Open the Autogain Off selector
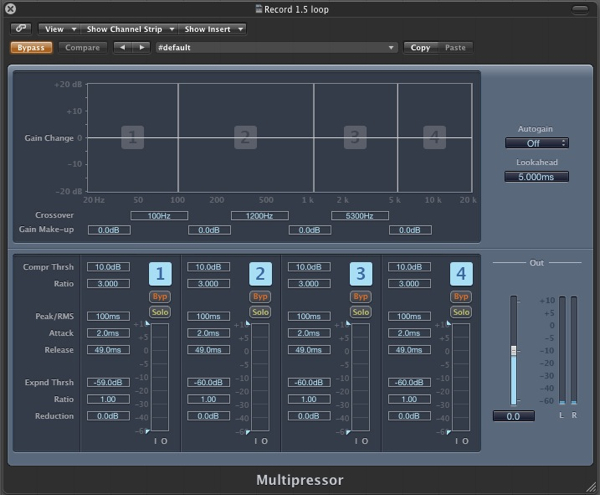This screenshot has width=600, height=495. (536, 143)
